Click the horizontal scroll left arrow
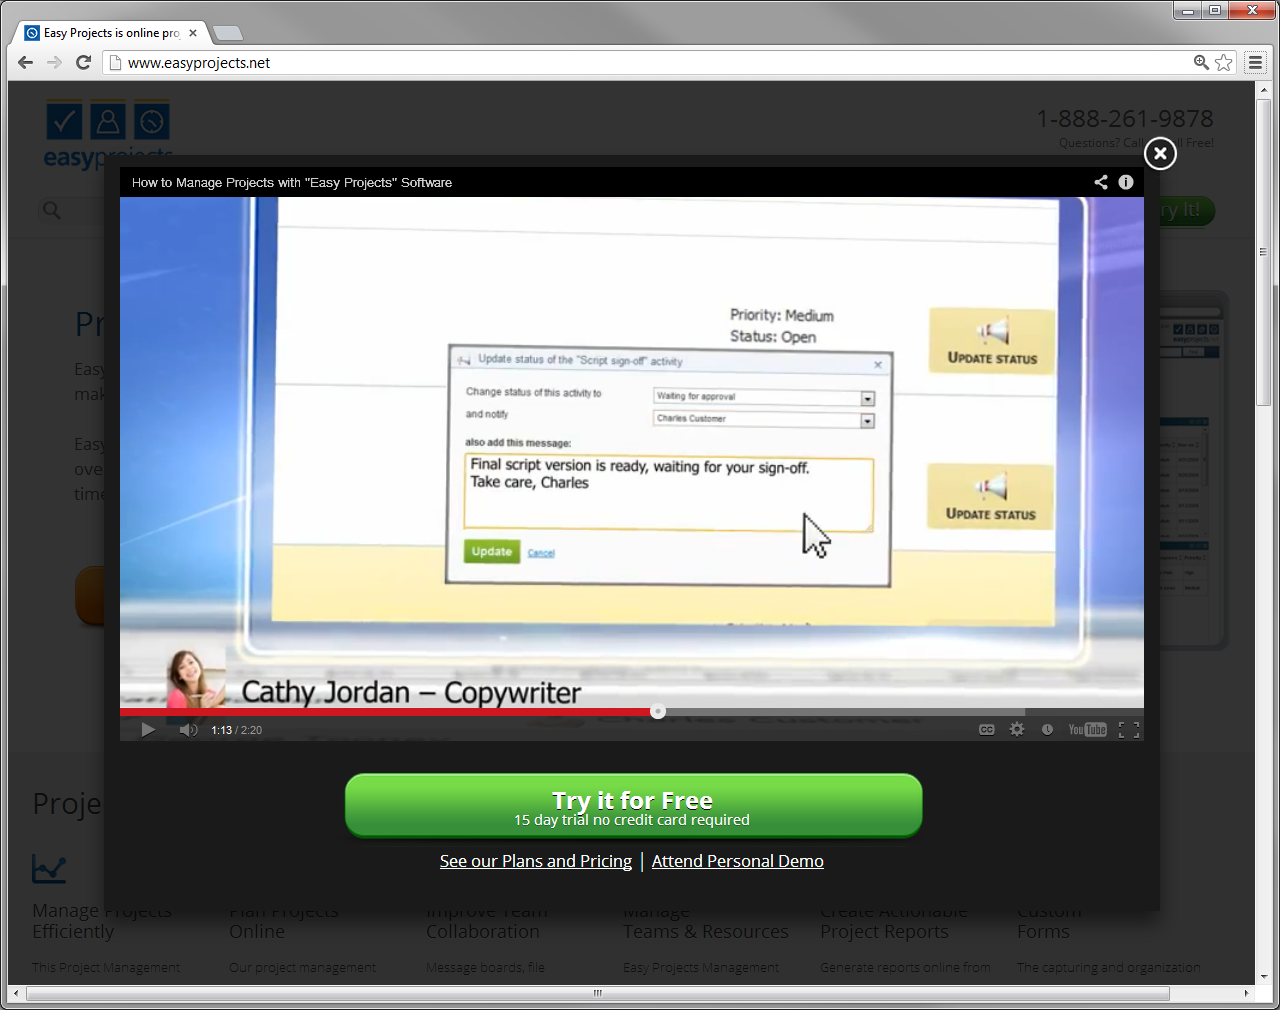This screenshot has height=1010, width=1280. [15, 993]
